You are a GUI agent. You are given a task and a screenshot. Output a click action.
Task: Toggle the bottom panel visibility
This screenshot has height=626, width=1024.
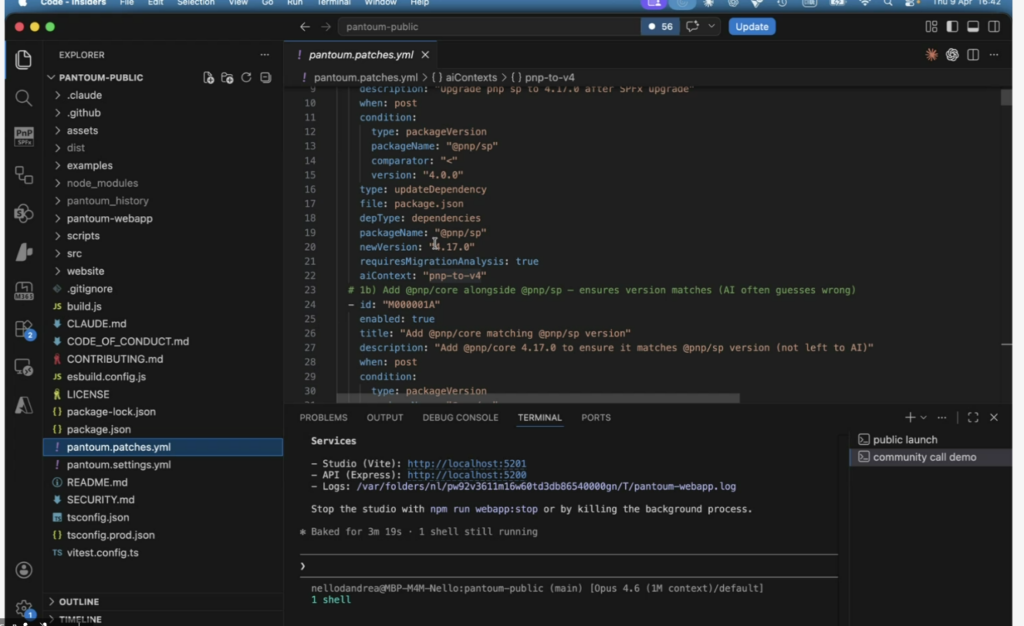[x=973, y=27]
